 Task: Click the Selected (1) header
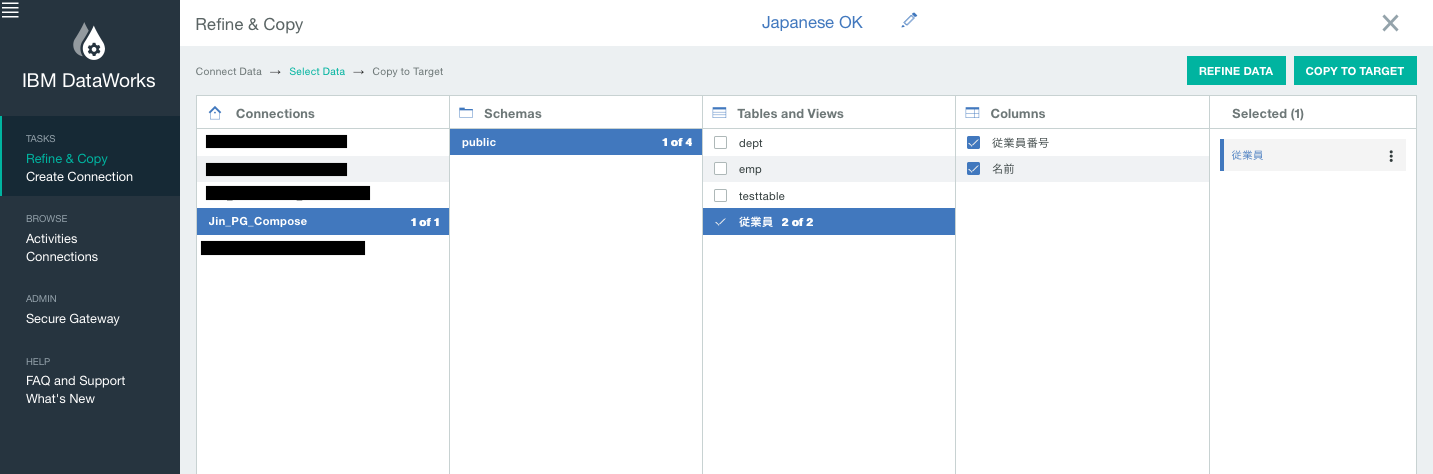(1268, 113)
